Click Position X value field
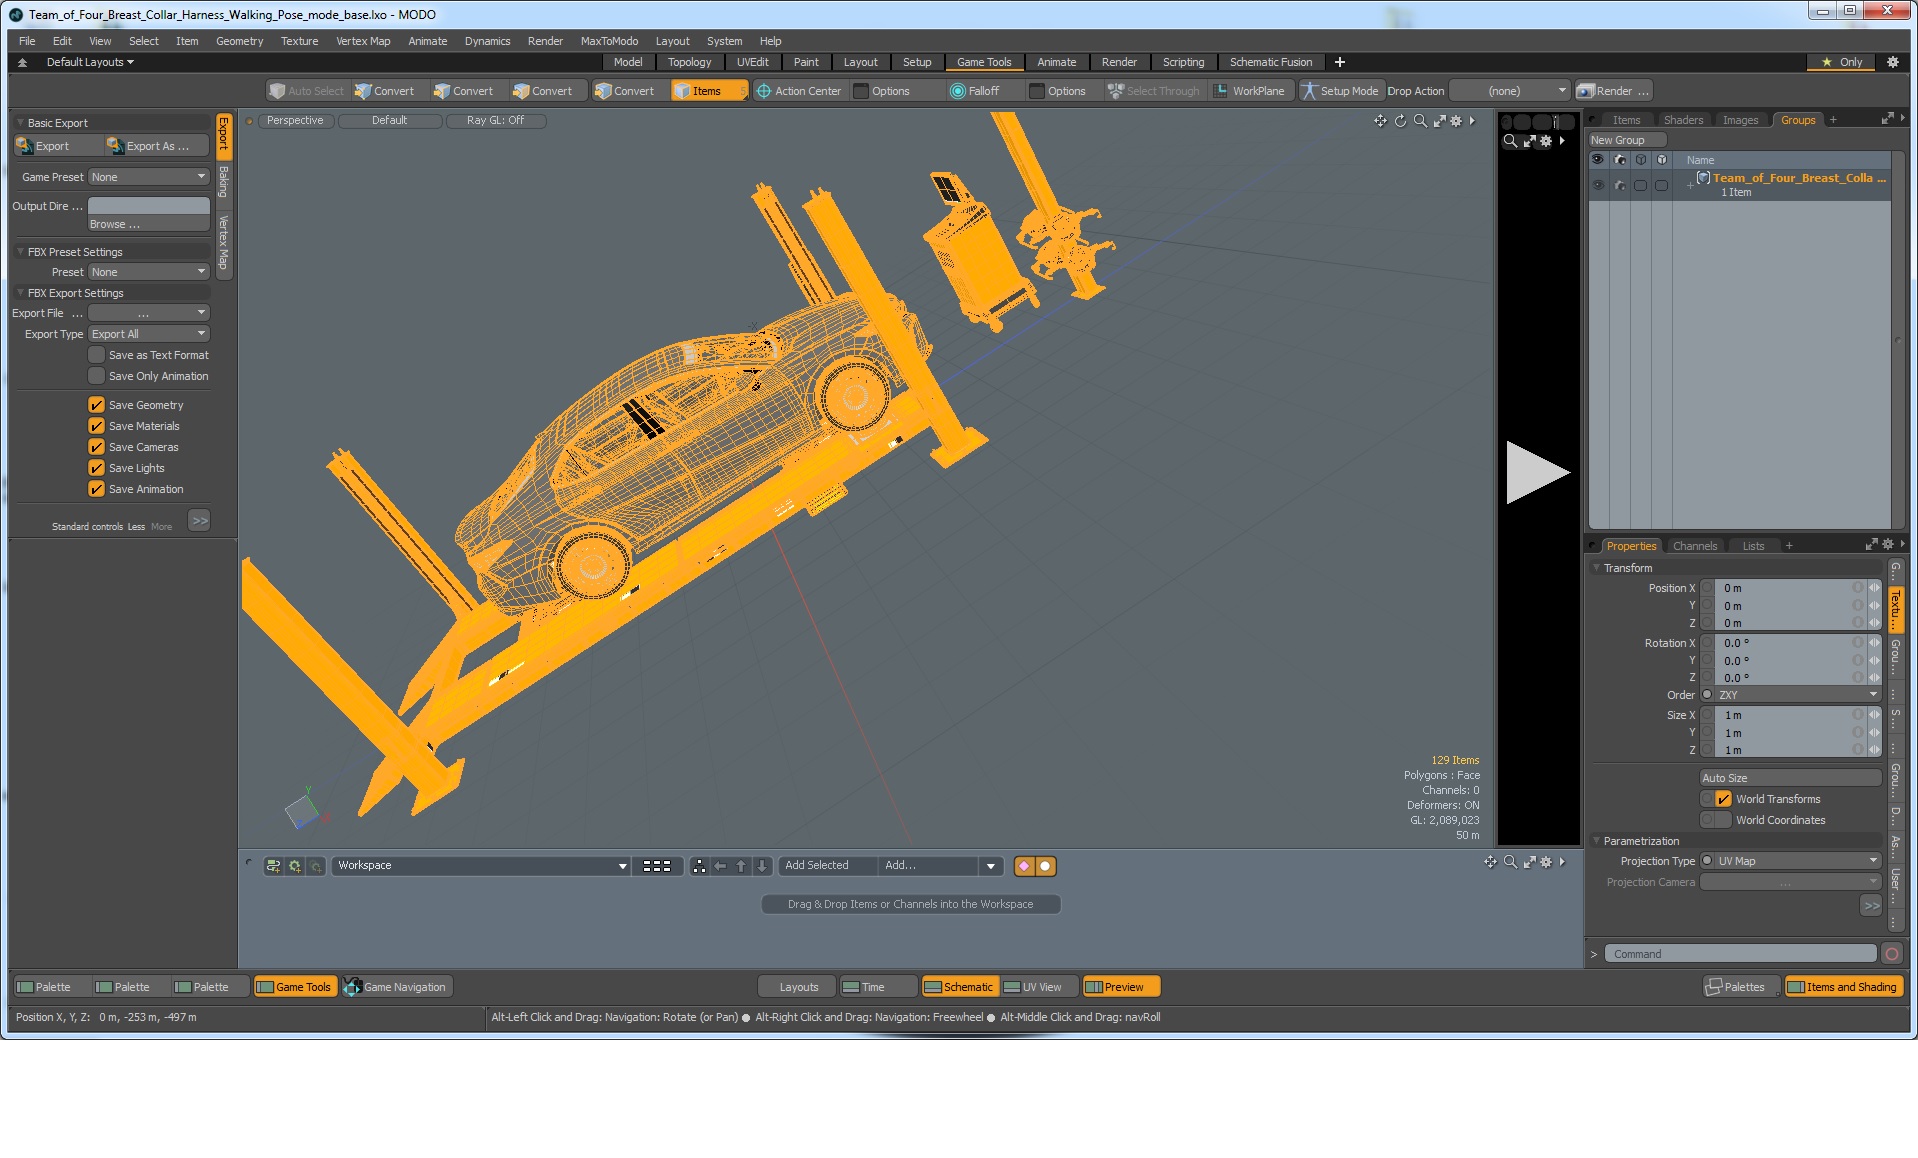Screen dimensions: 1918x1158 point(1785,588)
